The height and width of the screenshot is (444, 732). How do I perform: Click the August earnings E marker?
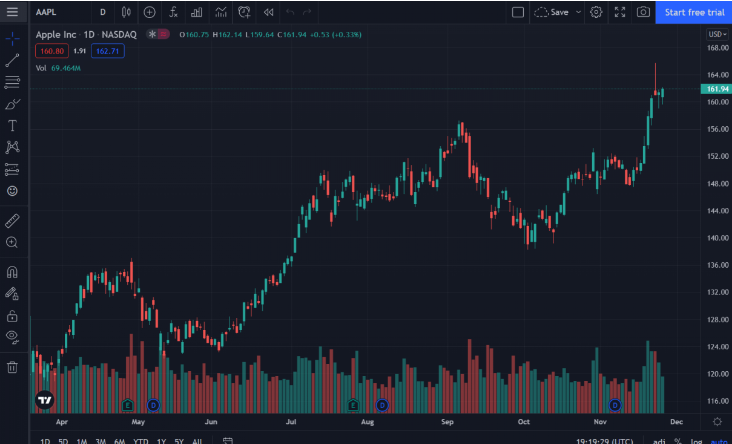[x=353, y=405]
